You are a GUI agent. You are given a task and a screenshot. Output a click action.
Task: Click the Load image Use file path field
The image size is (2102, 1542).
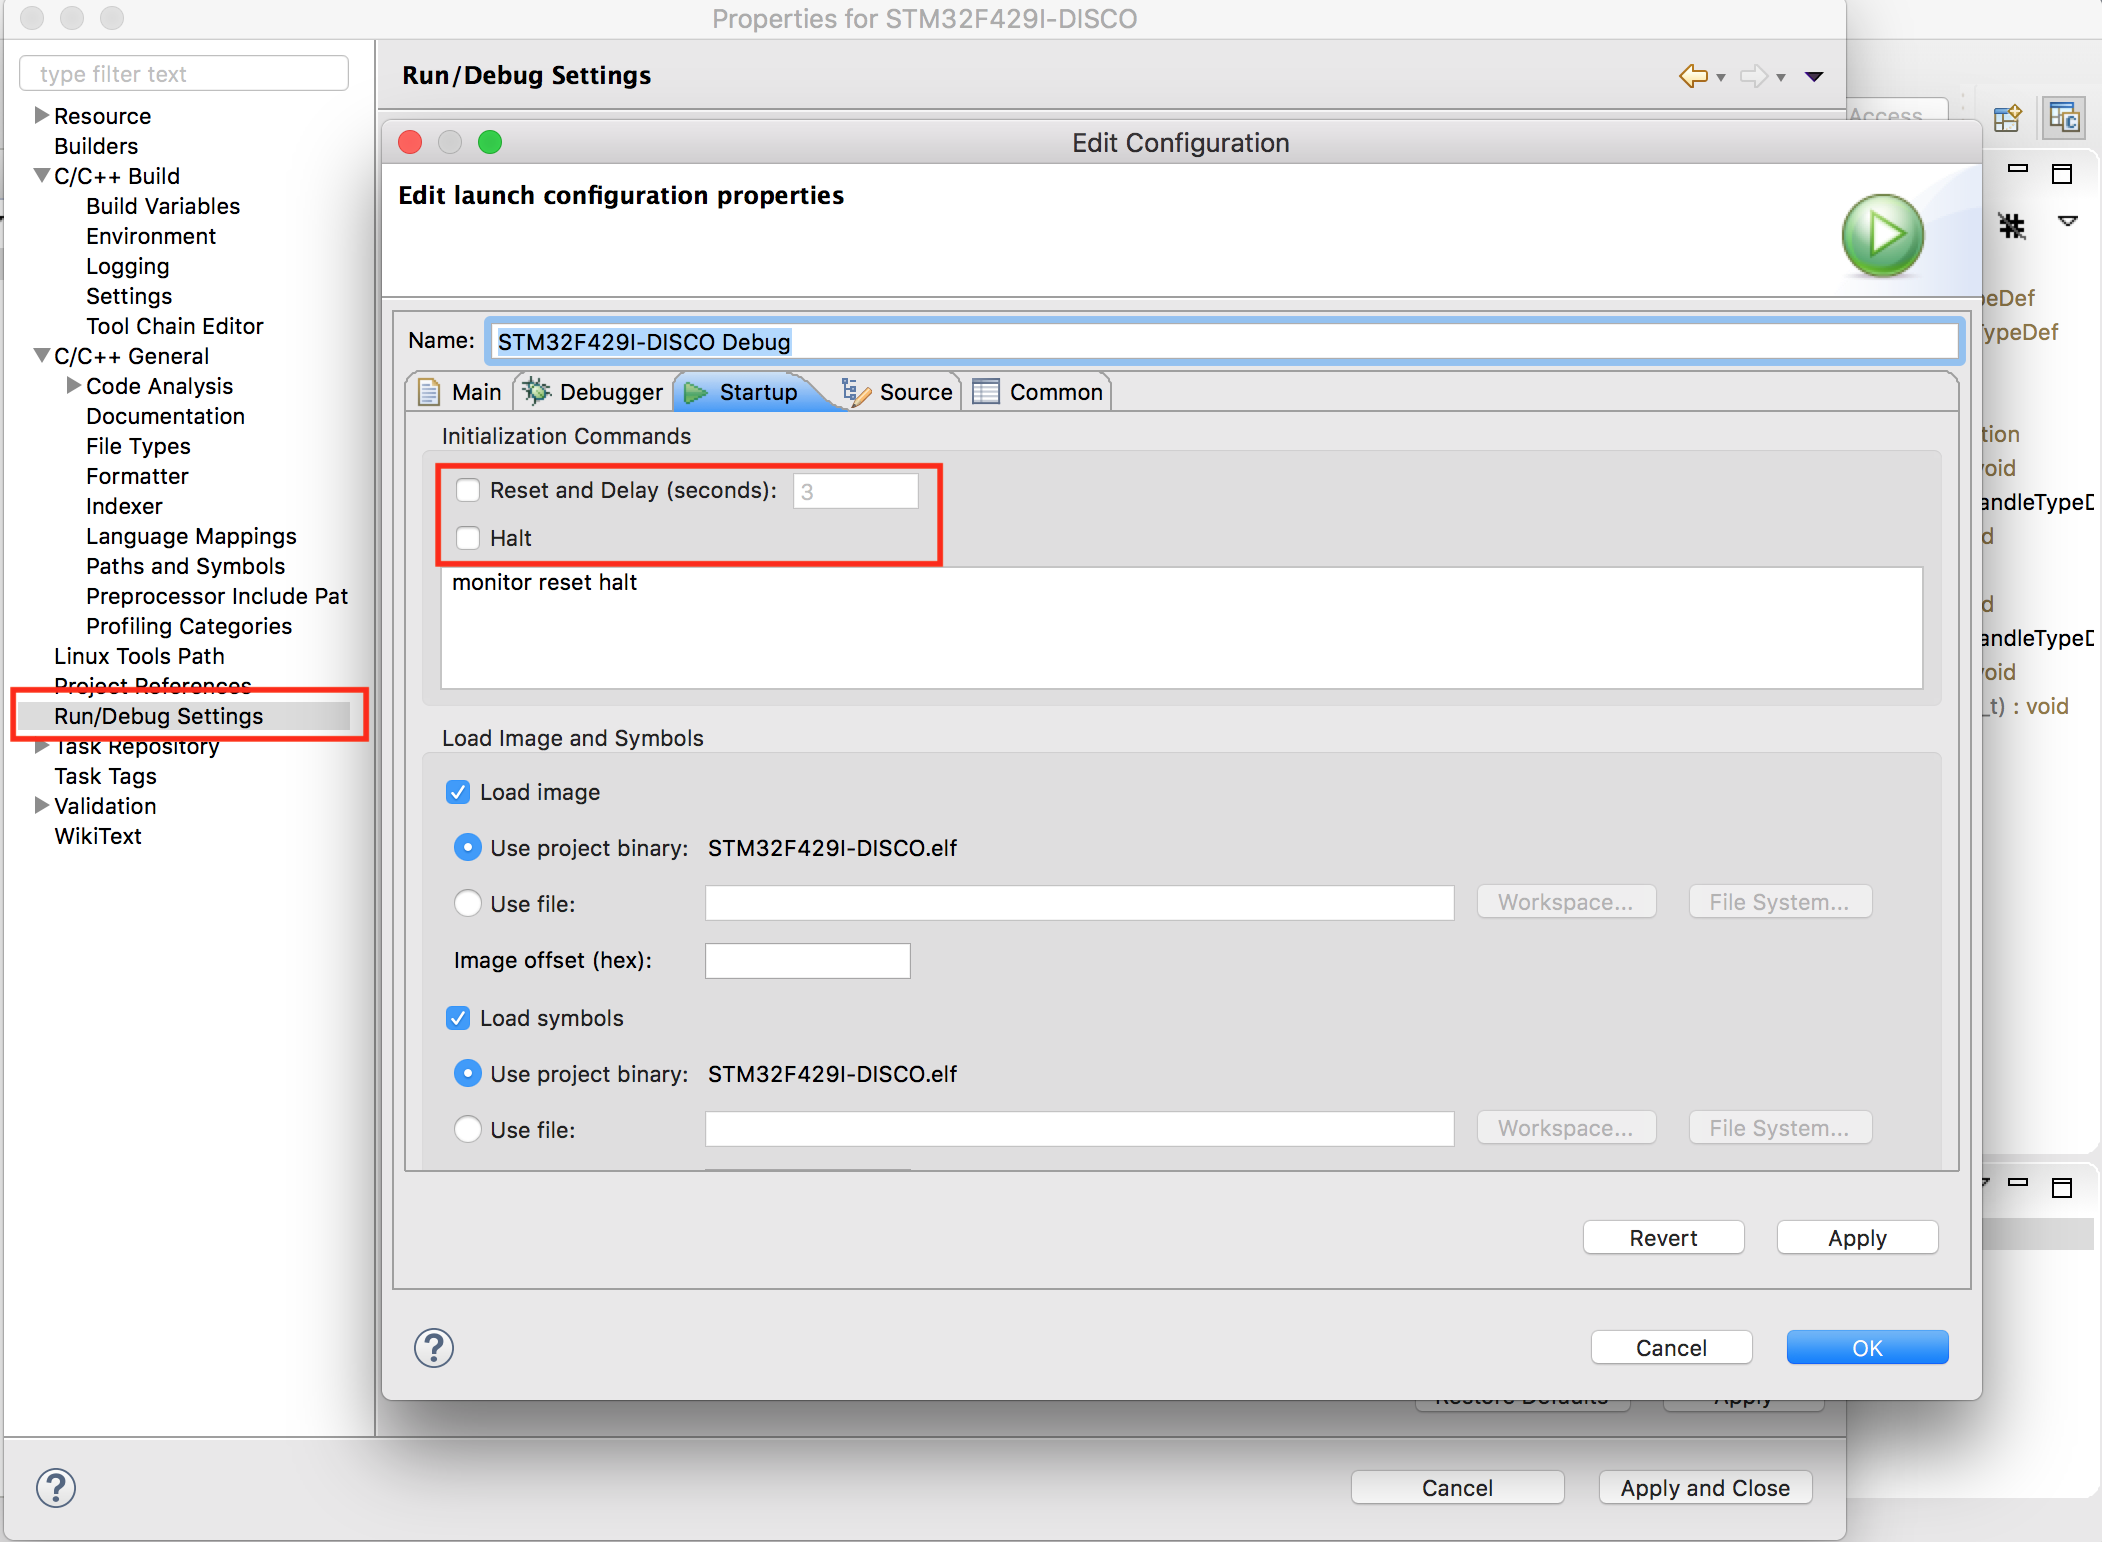1080,903
